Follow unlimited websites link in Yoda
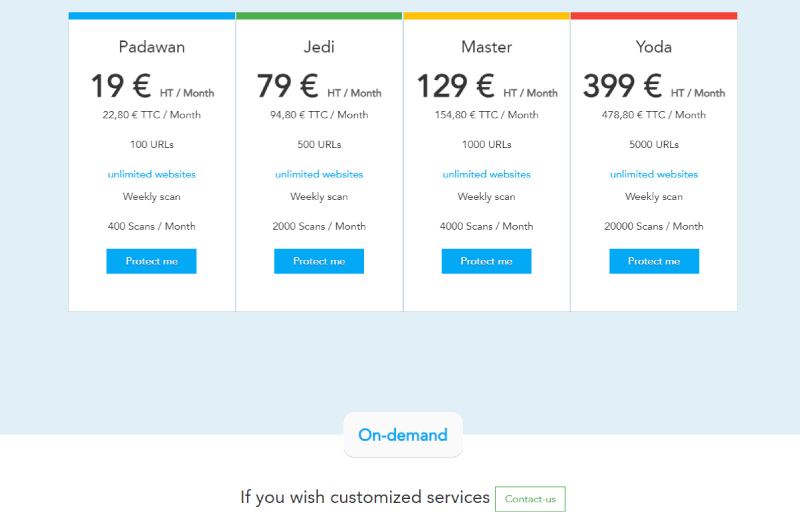The width and height of the screenshot is (800, 530). [654, 174]
